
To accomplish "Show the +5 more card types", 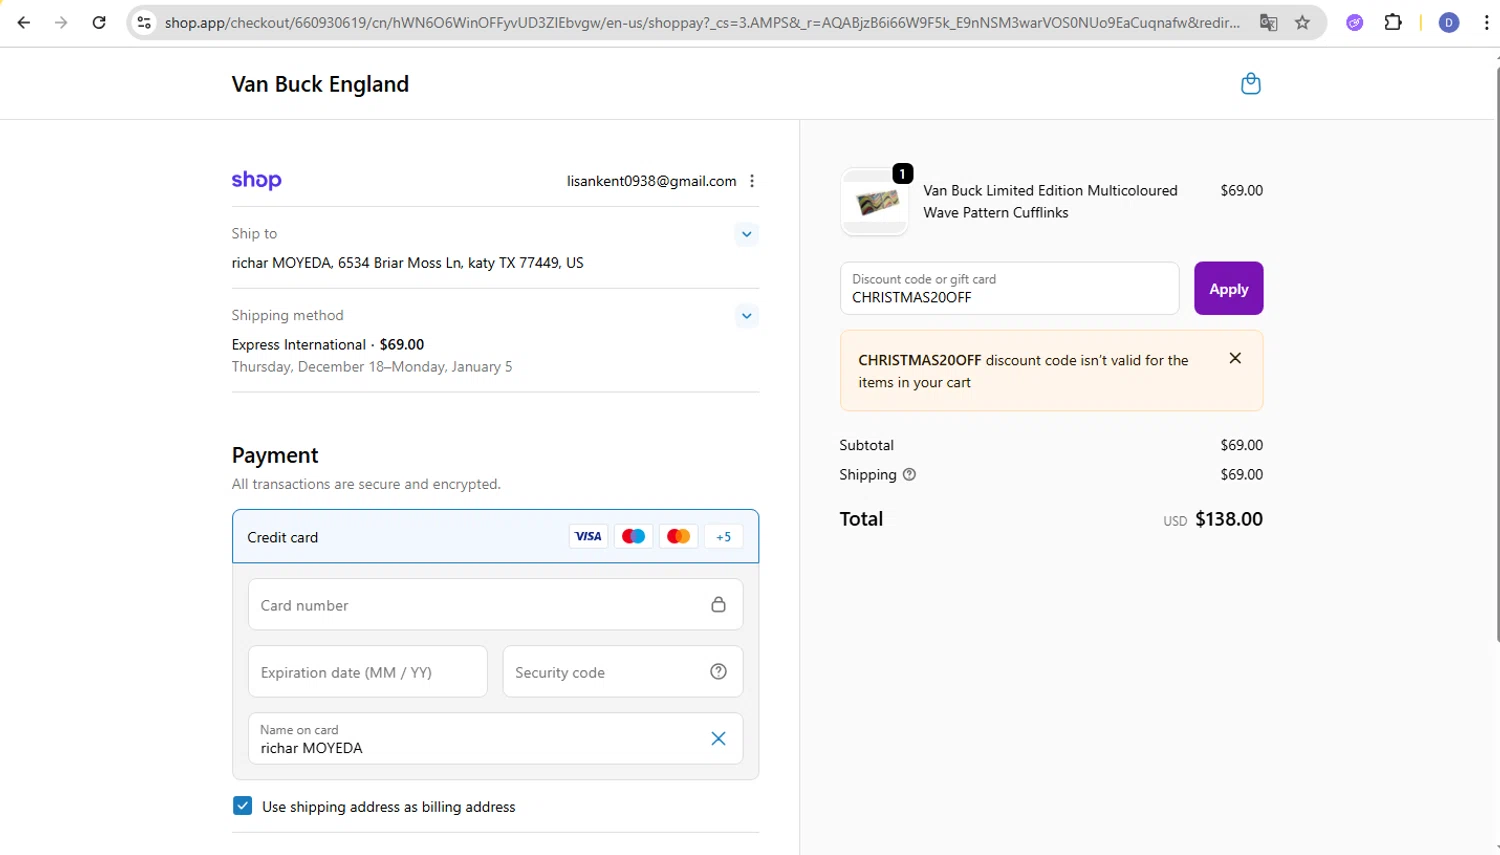I will 723,537.
